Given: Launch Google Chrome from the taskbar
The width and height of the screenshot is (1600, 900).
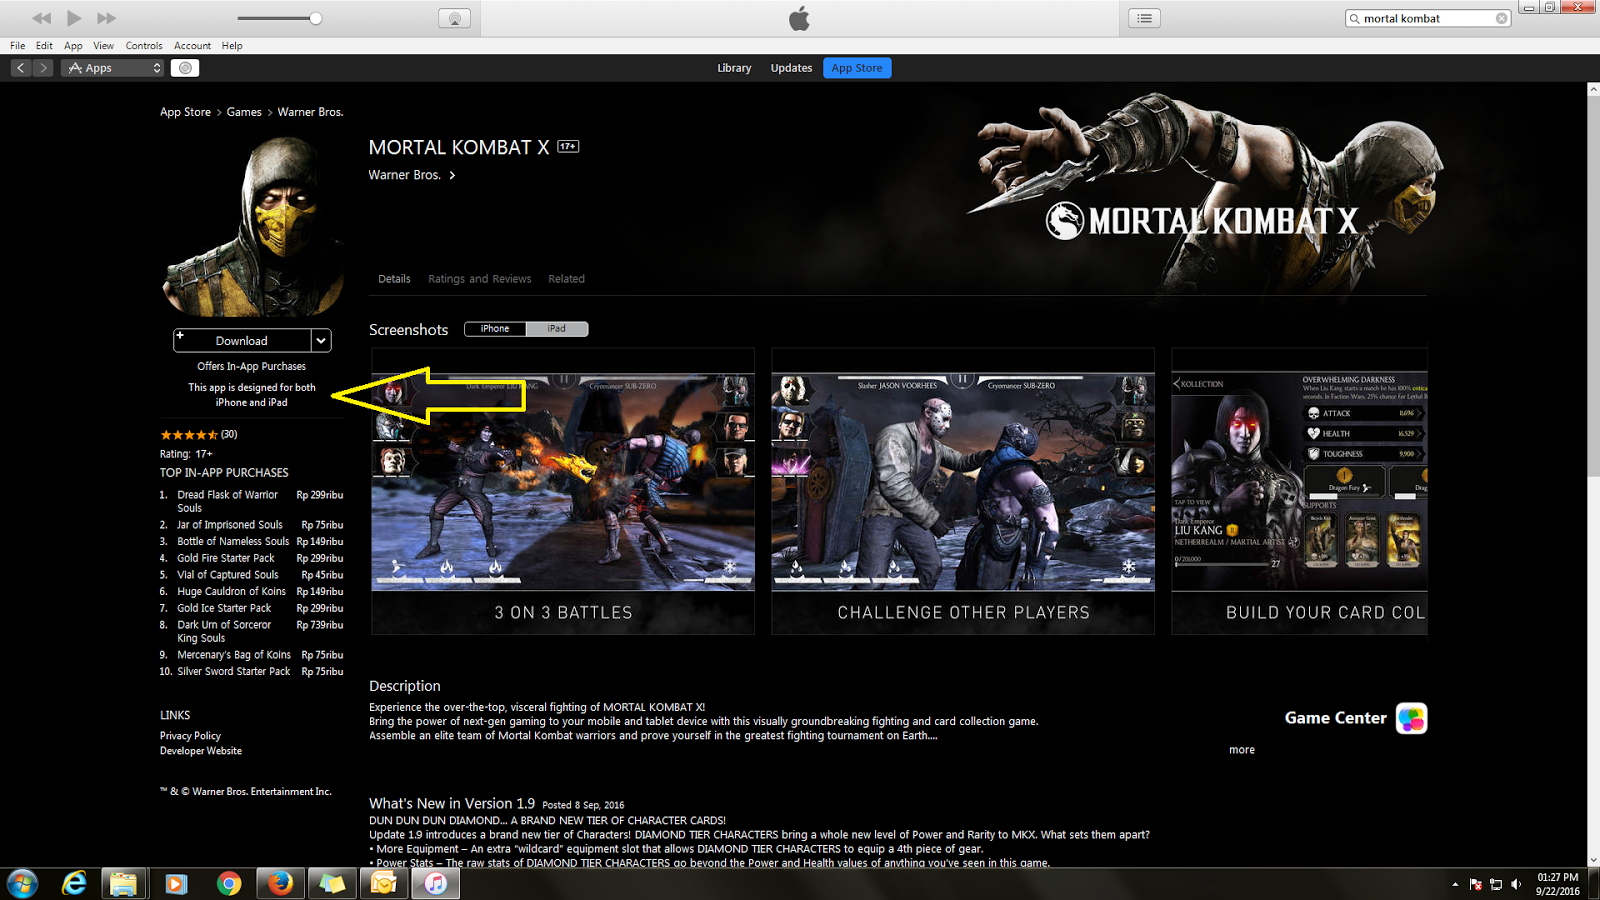Looking at the screenshot, I should click(x=229, y=883).
